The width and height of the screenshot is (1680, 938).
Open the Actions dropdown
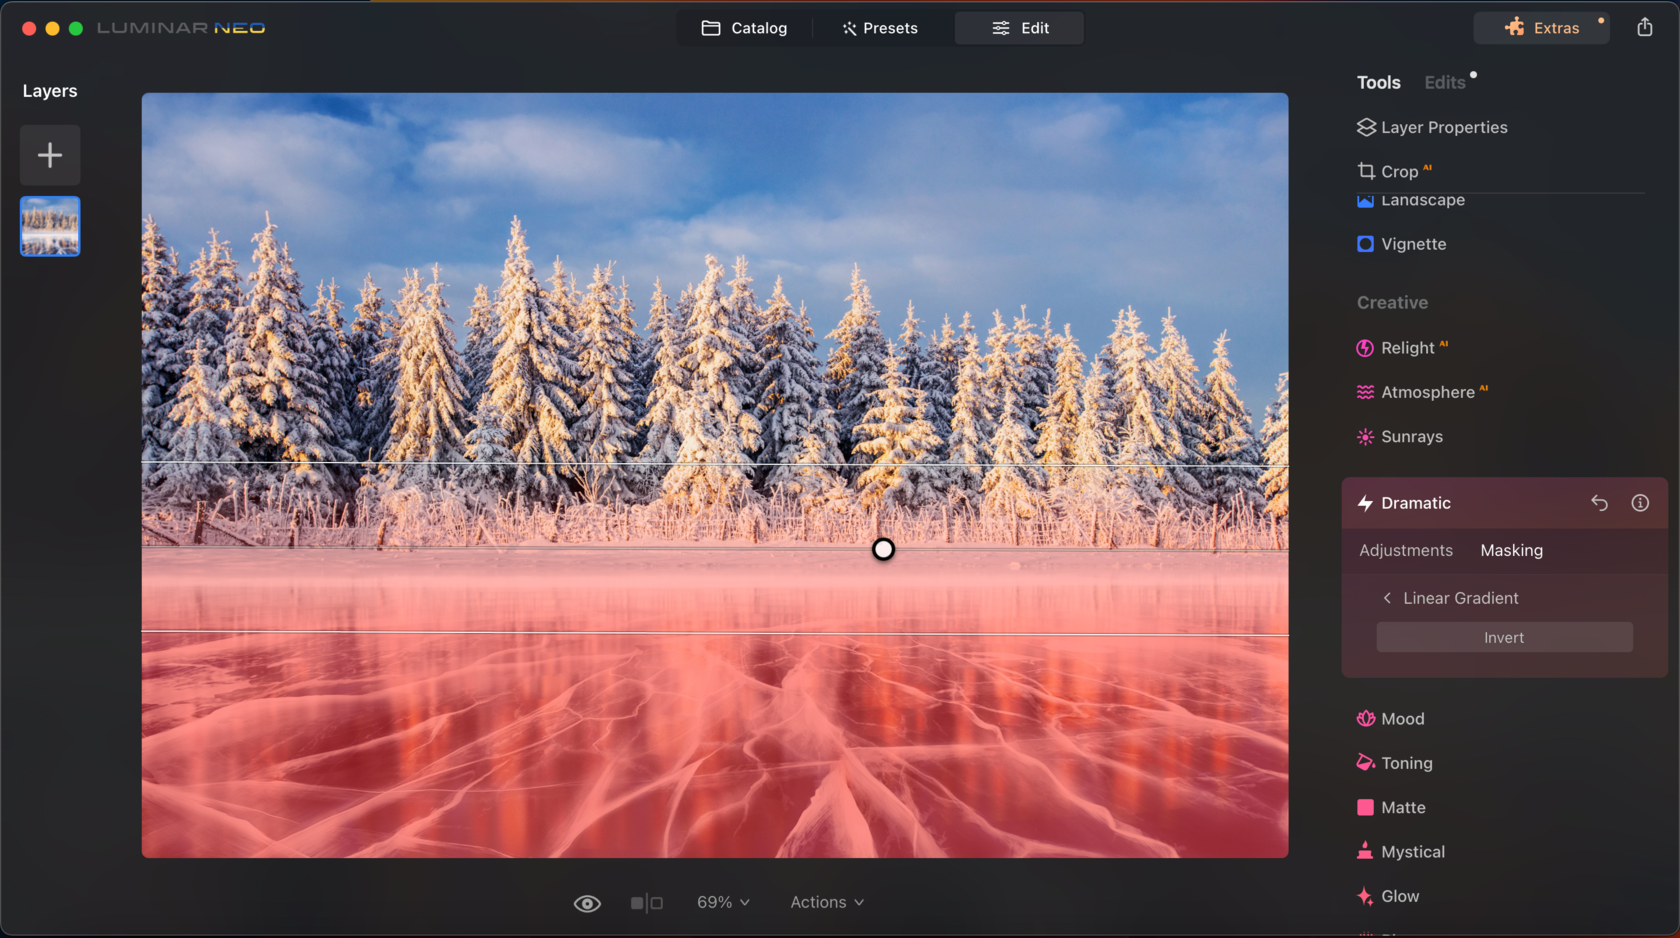coord(826,902)
